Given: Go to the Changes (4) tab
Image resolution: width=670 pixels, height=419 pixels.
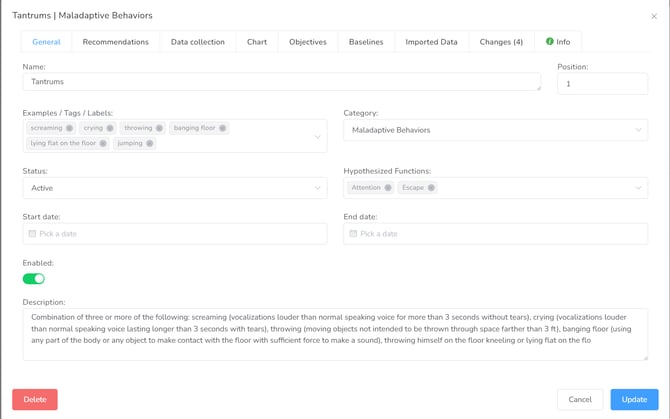Looking at the screenshot, I should point(501,42).
